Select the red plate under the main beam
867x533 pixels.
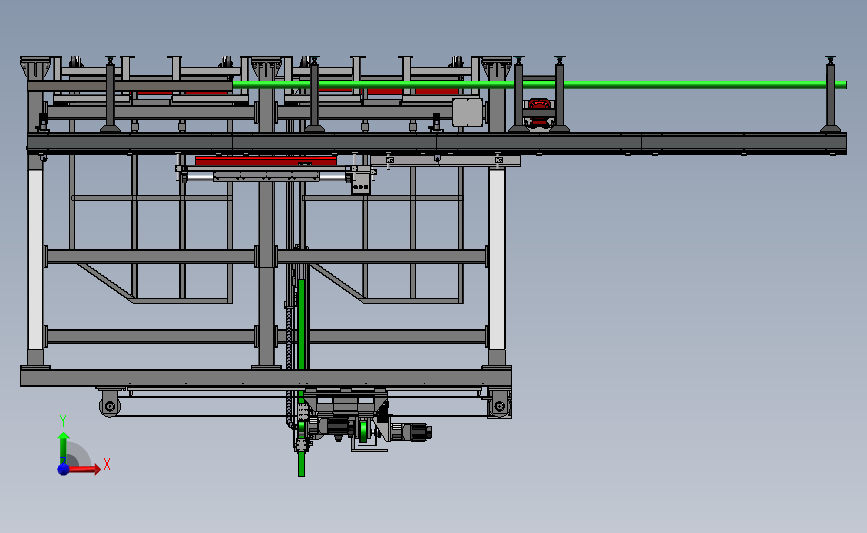(265, 161)
